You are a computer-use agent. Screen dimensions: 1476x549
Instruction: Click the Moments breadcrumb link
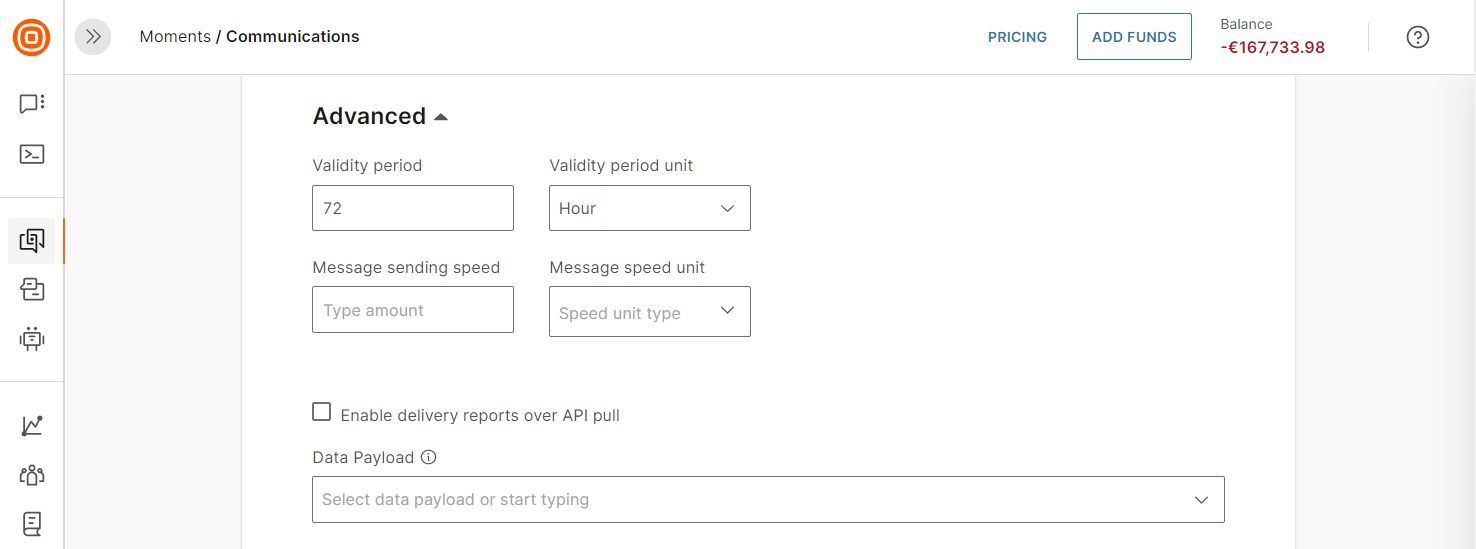pos(175,36)
